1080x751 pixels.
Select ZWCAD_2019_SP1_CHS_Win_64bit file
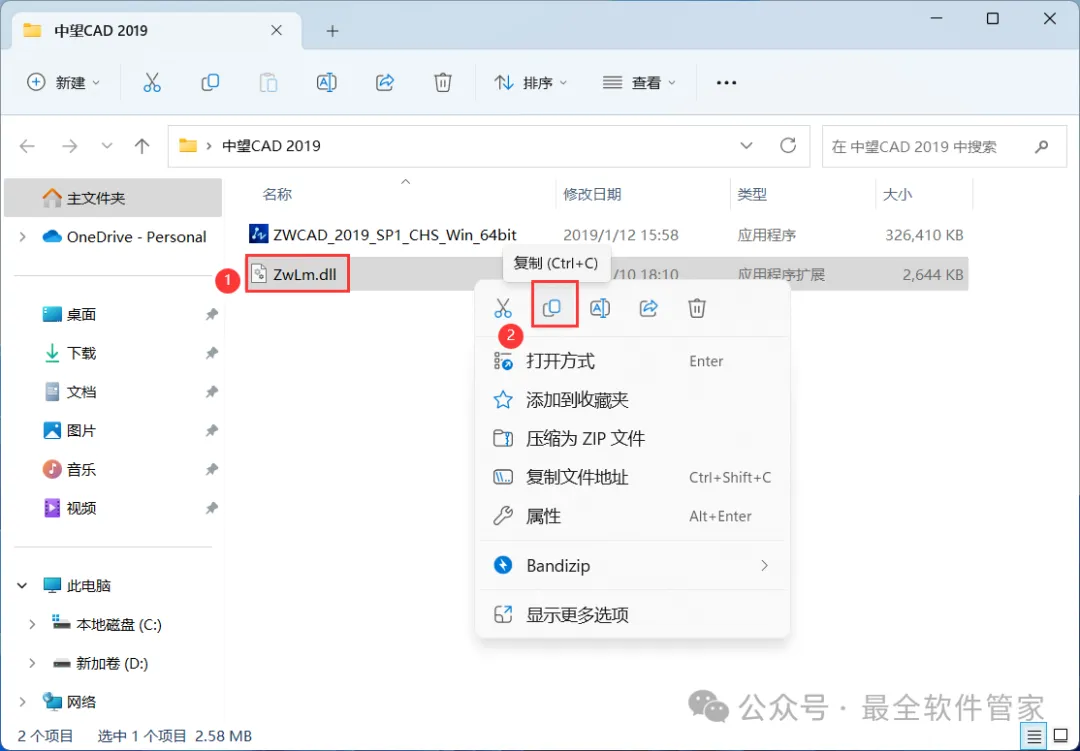click(x=395, y=235)
